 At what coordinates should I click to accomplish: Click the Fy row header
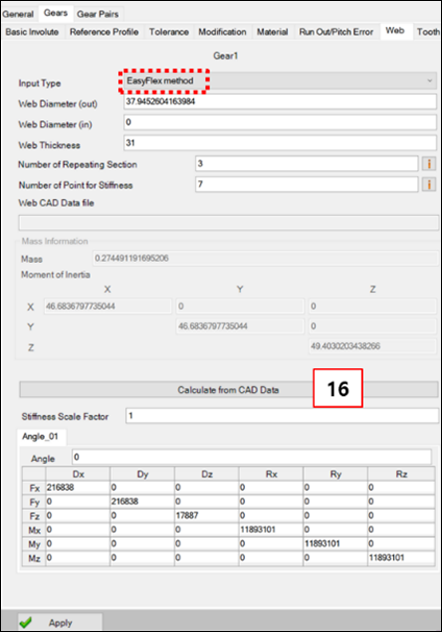pyautogui.click(x=34, y=502)
